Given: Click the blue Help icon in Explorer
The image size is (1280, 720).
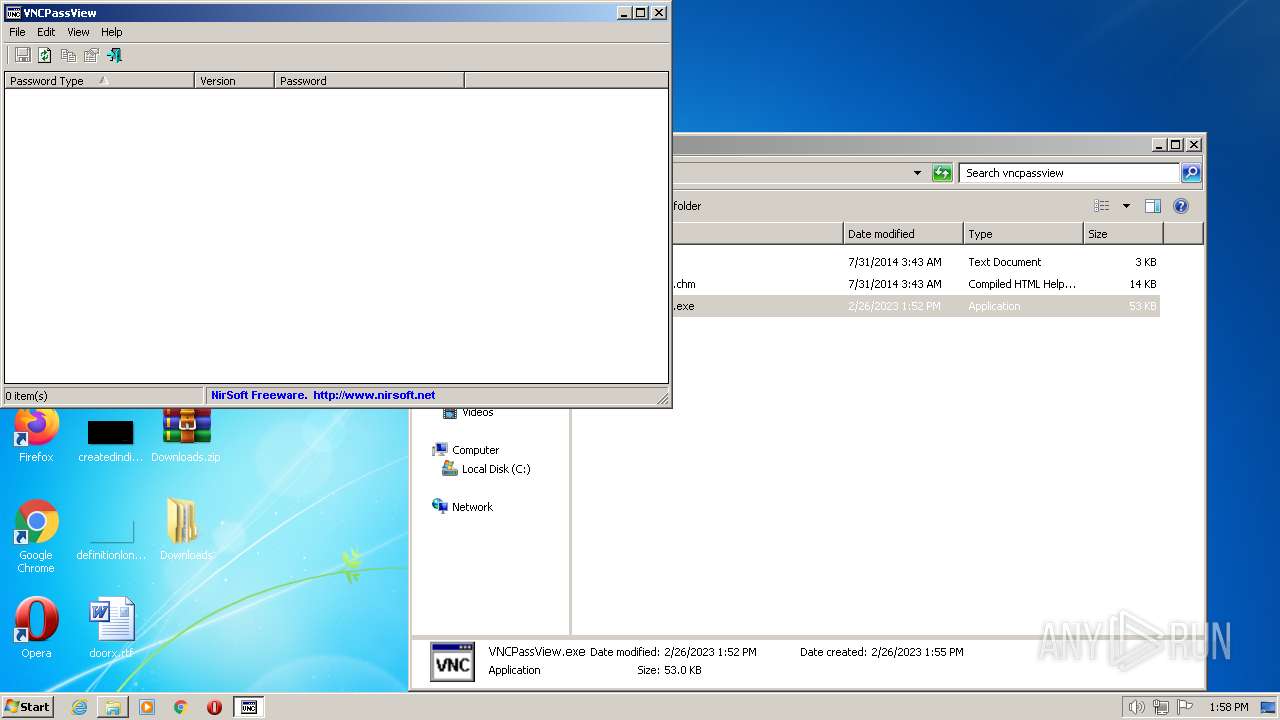Looking at the screenshot, I should click(x=1180, y=206).
